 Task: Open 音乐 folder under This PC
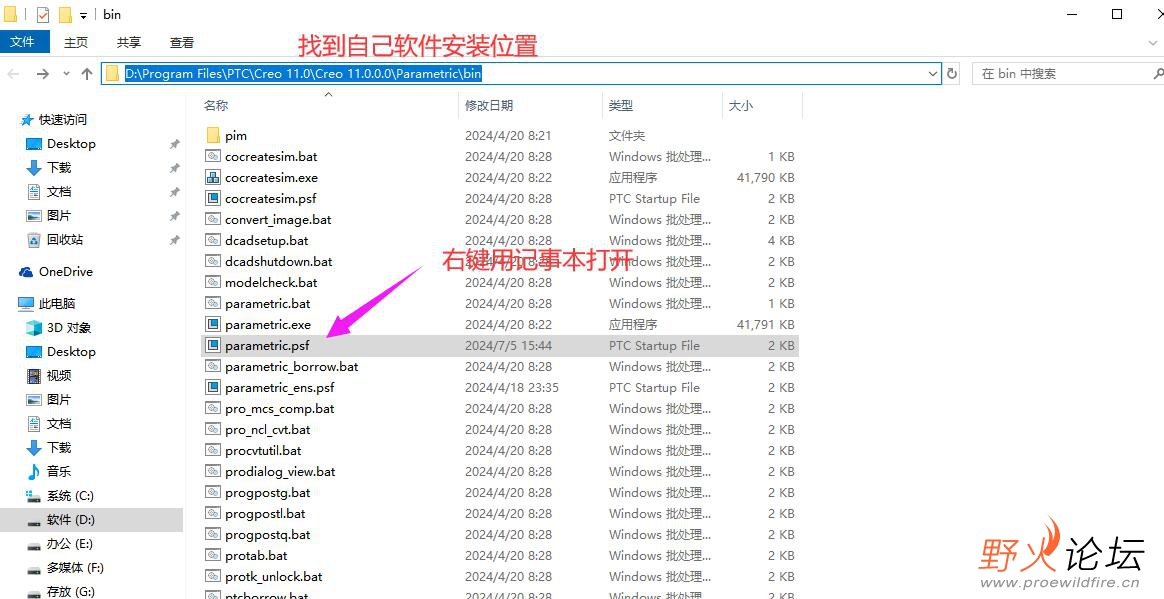(59, 471)
